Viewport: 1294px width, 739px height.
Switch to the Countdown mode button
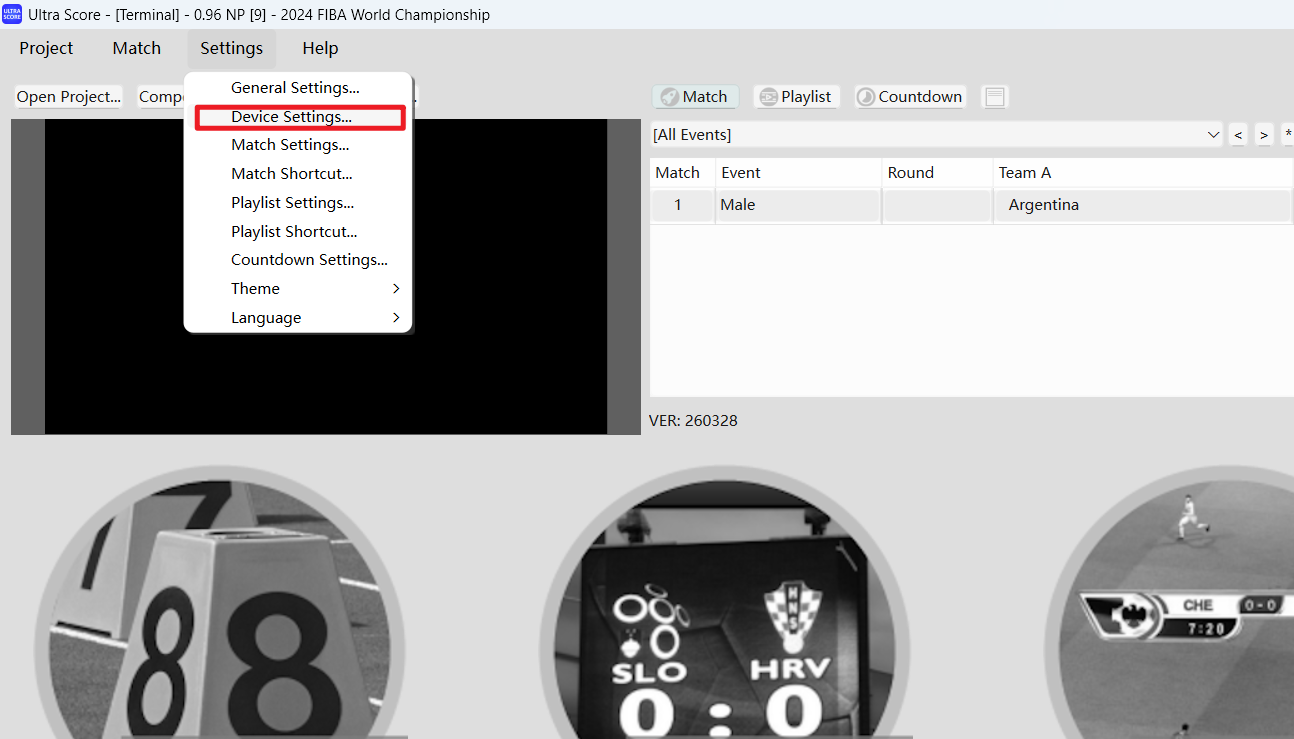(x=910, y=97)
